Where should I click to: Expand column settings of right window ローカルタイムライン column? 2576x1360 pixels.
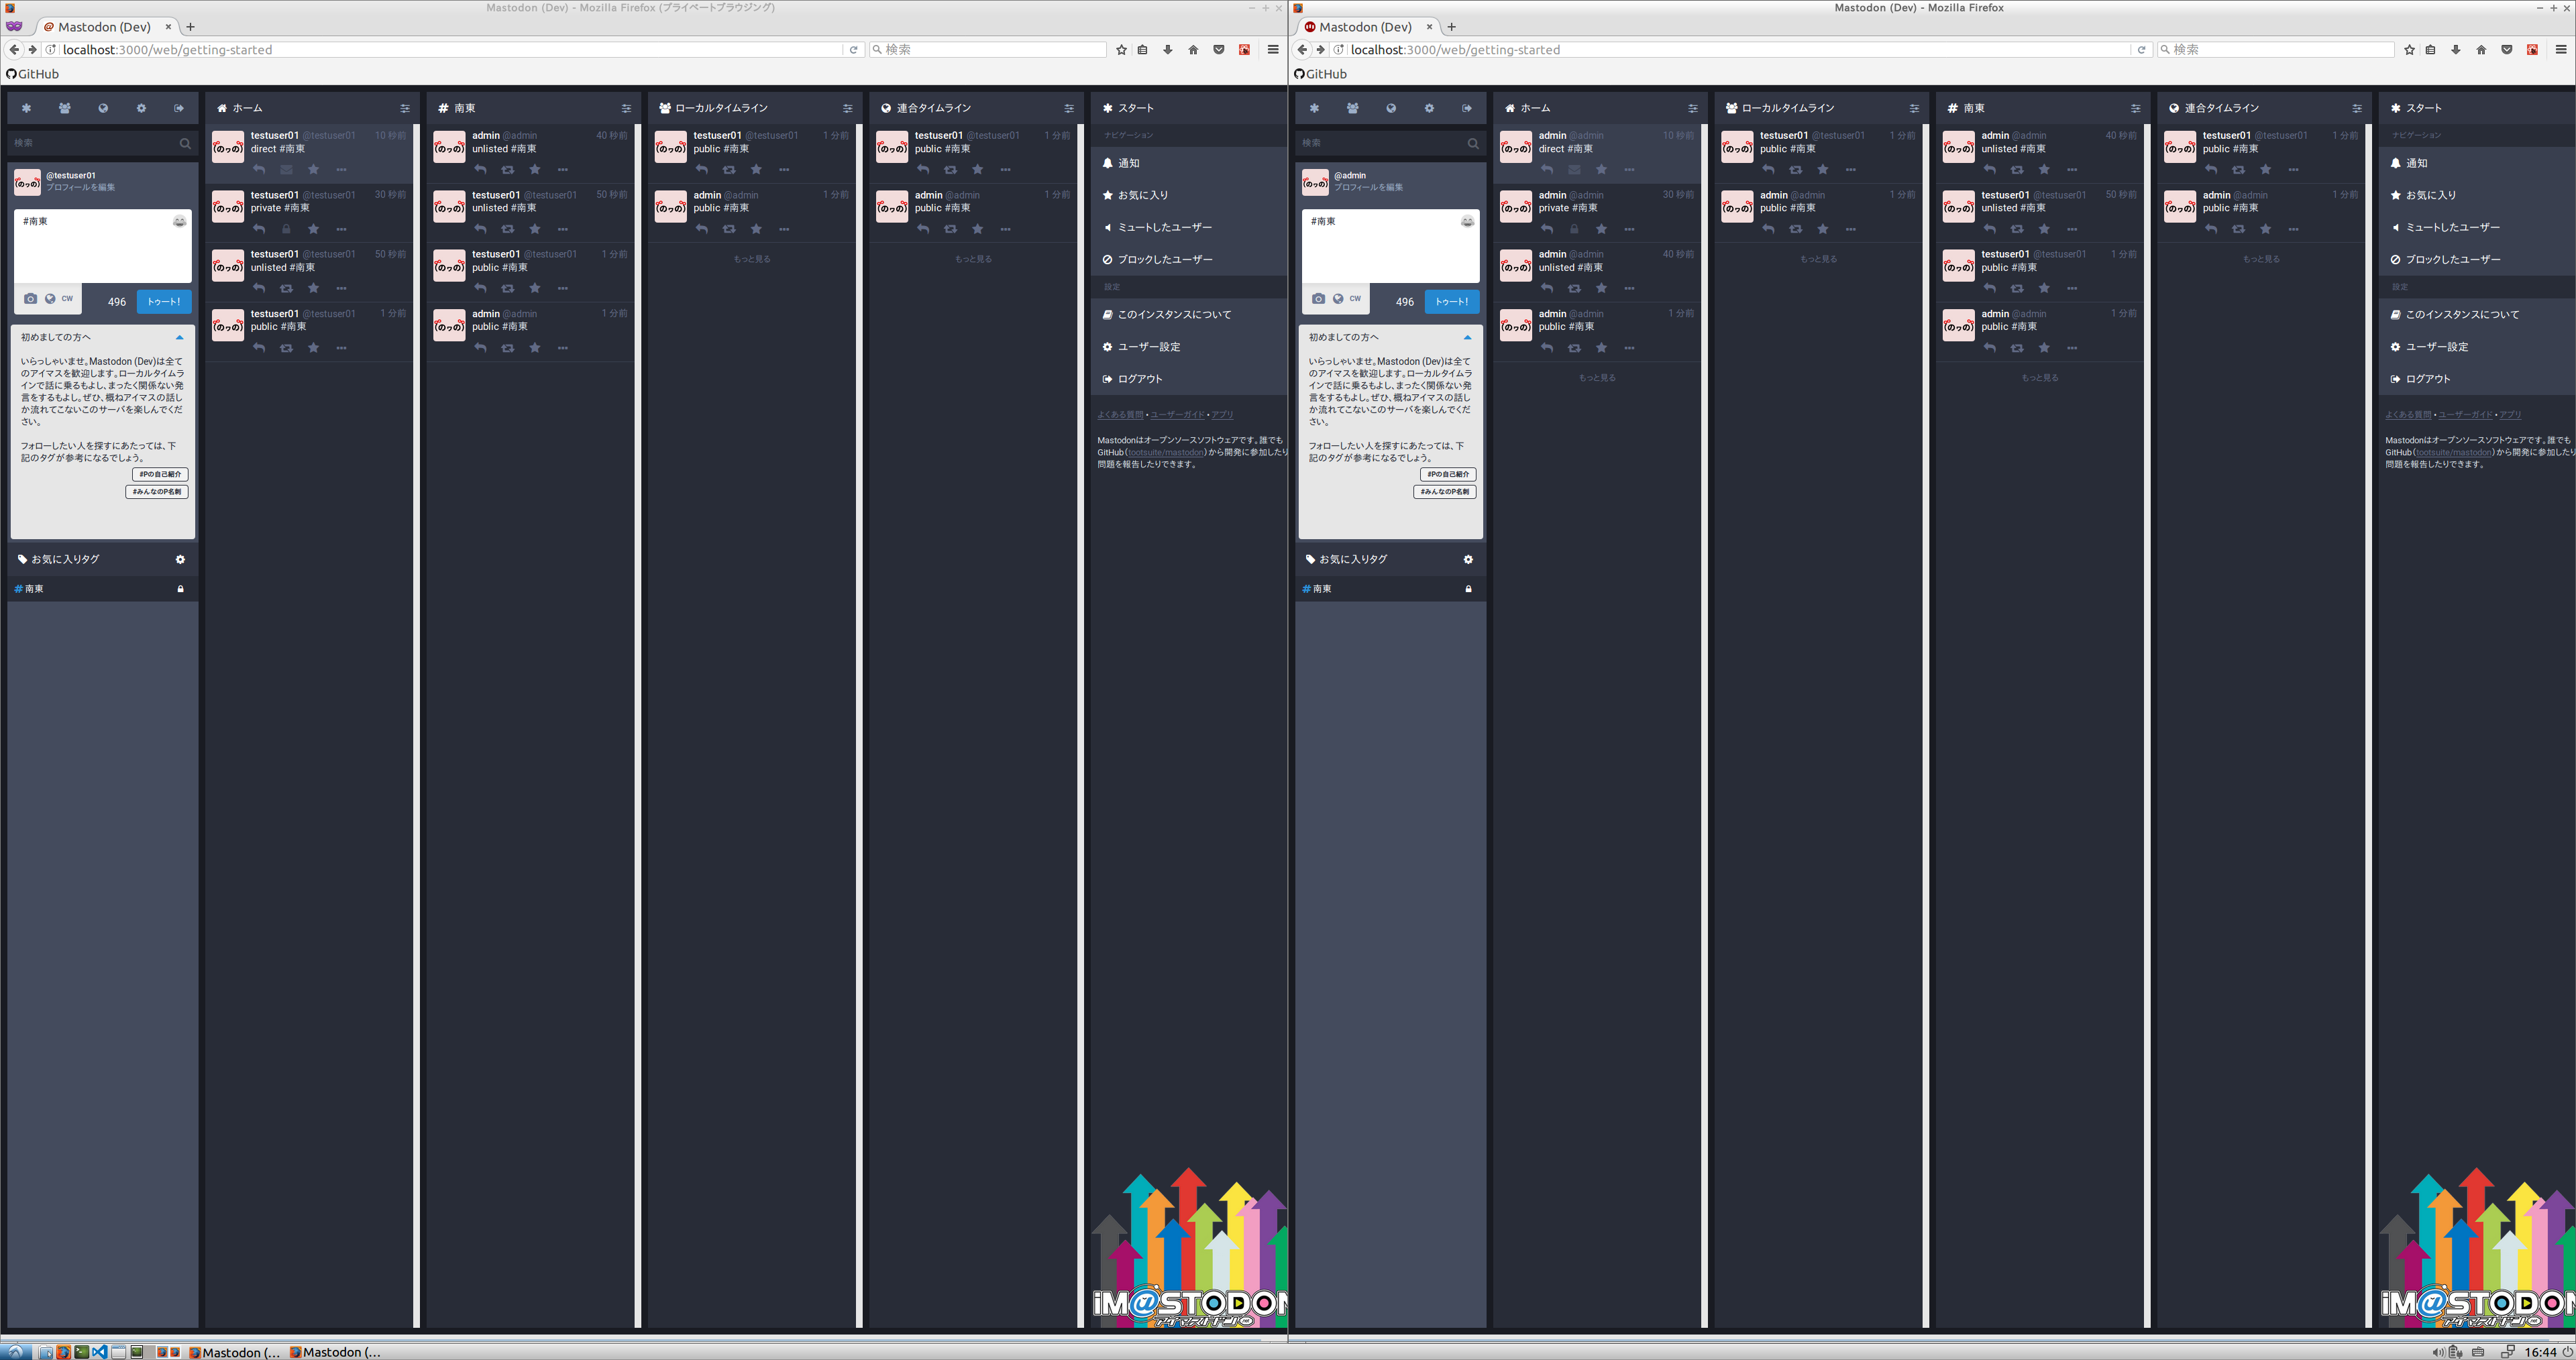(1914, 108)
